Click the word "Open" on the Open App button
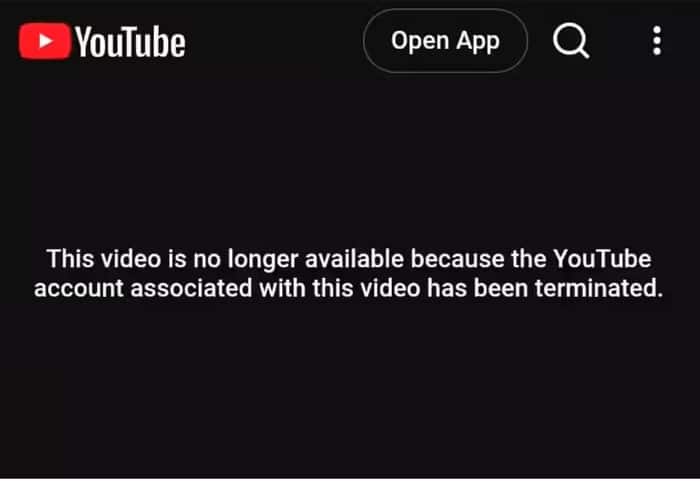 420,41
